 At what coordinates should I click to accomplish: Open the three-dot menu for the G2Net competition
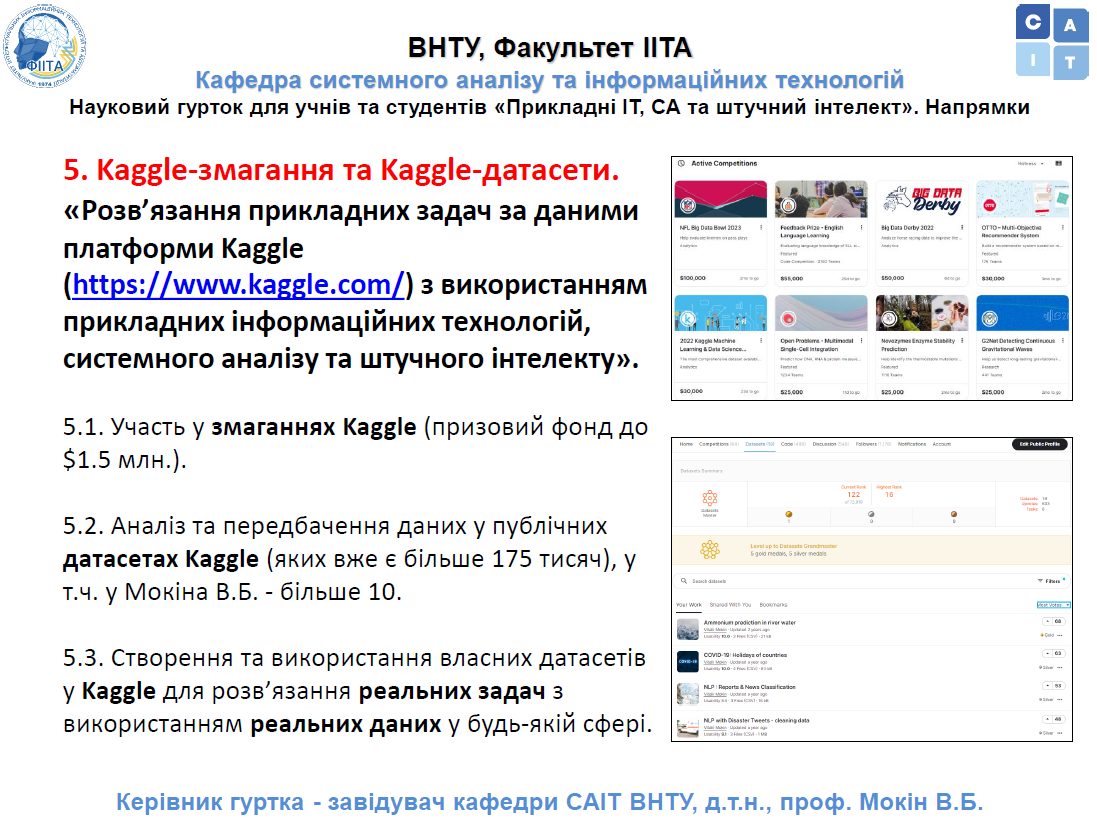[x=1063, y=340]
